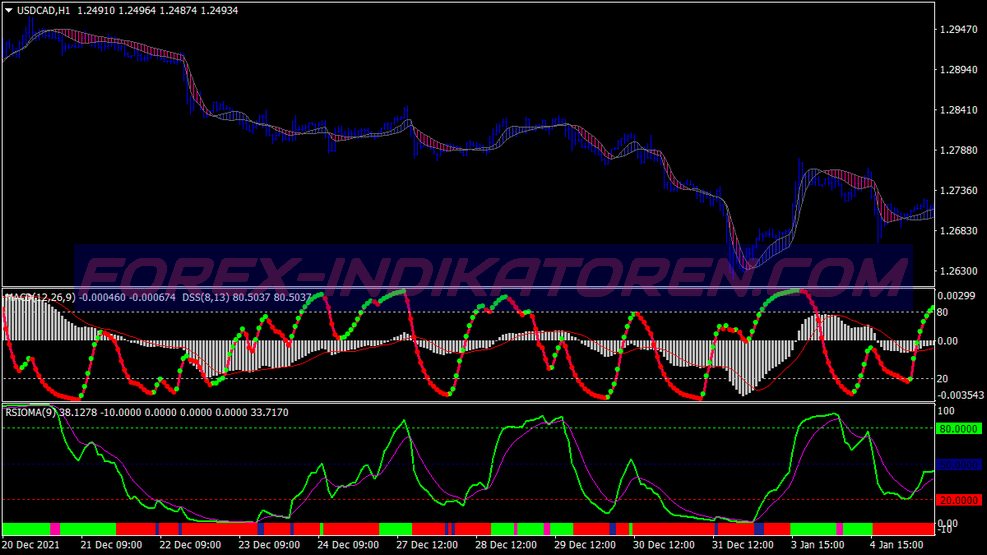The height and width of the screenshot is (555, 987).
Task: Click the 0.00299 MACD scale value
Action: pos(960,296)
